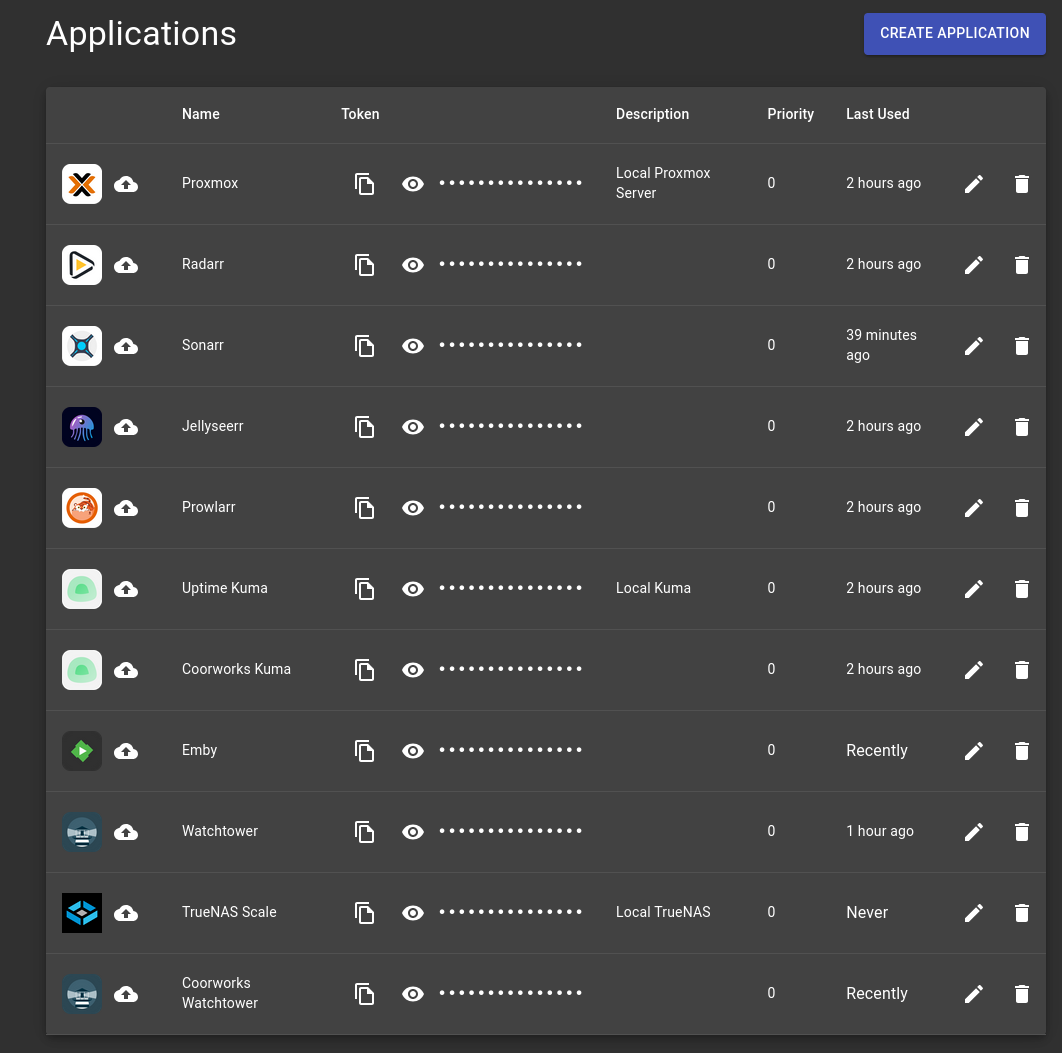Reveal the Jellyseerr token
This screenshot has width=1062, height=1053.
412,427
